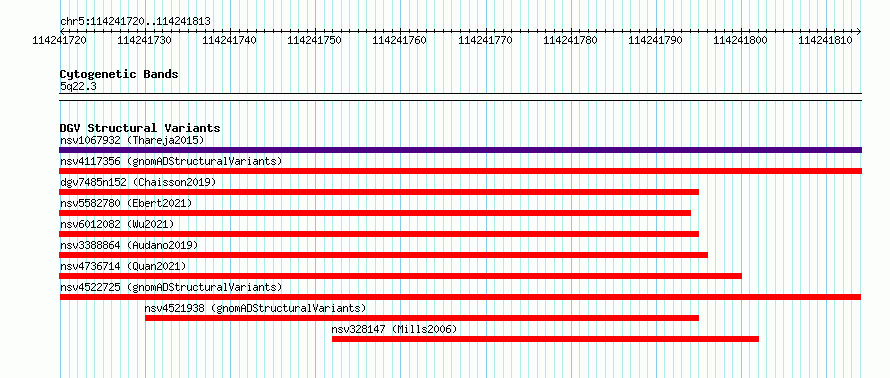The image size is (890, 378).
Task: Click ruler position 114241740
Action: tap(229, 40)
